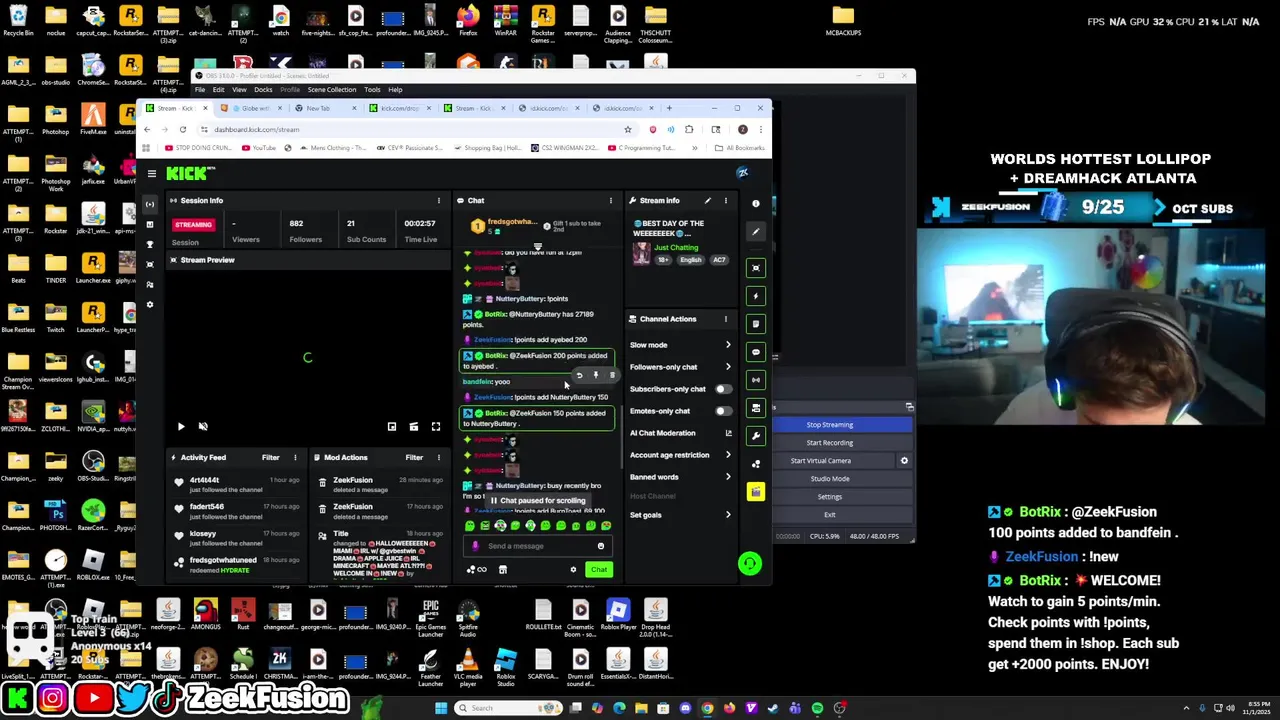
Task: Open OBS Edit menu
Action: [x=218, y=90]
